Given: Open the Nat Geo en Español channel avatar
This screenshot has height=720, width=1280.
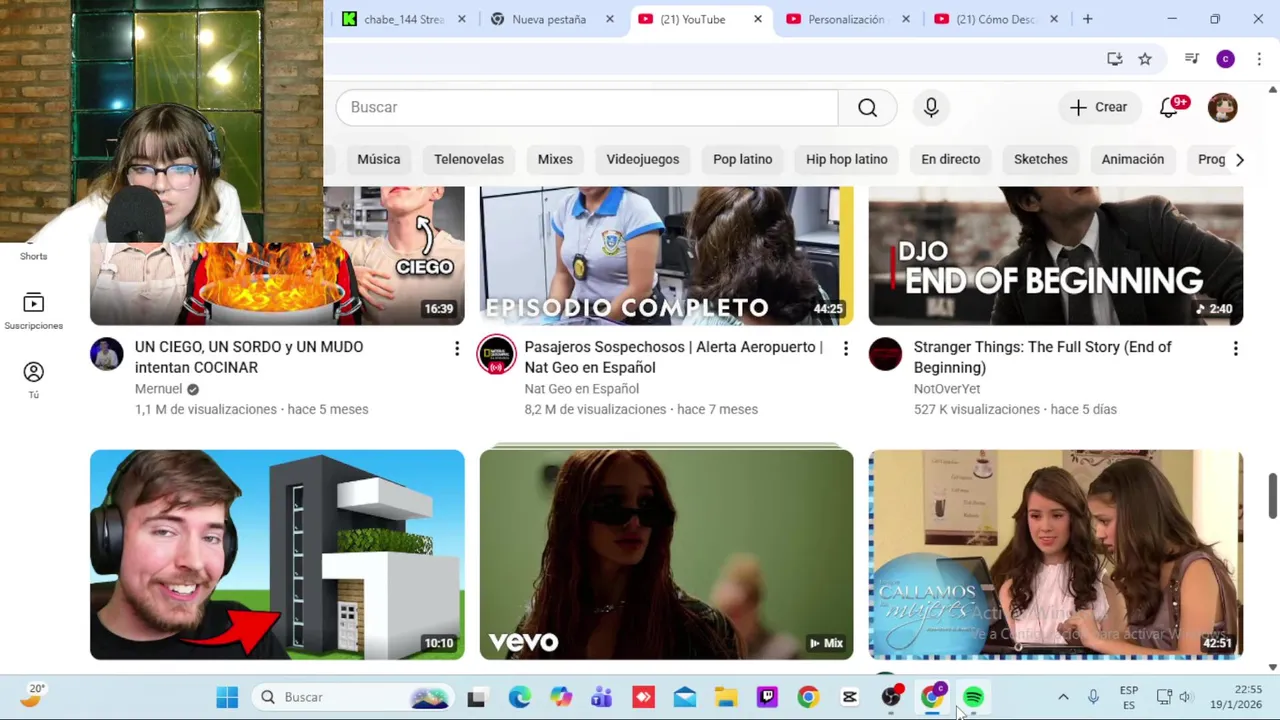Looking at the screenshot, I should point(496,354).
